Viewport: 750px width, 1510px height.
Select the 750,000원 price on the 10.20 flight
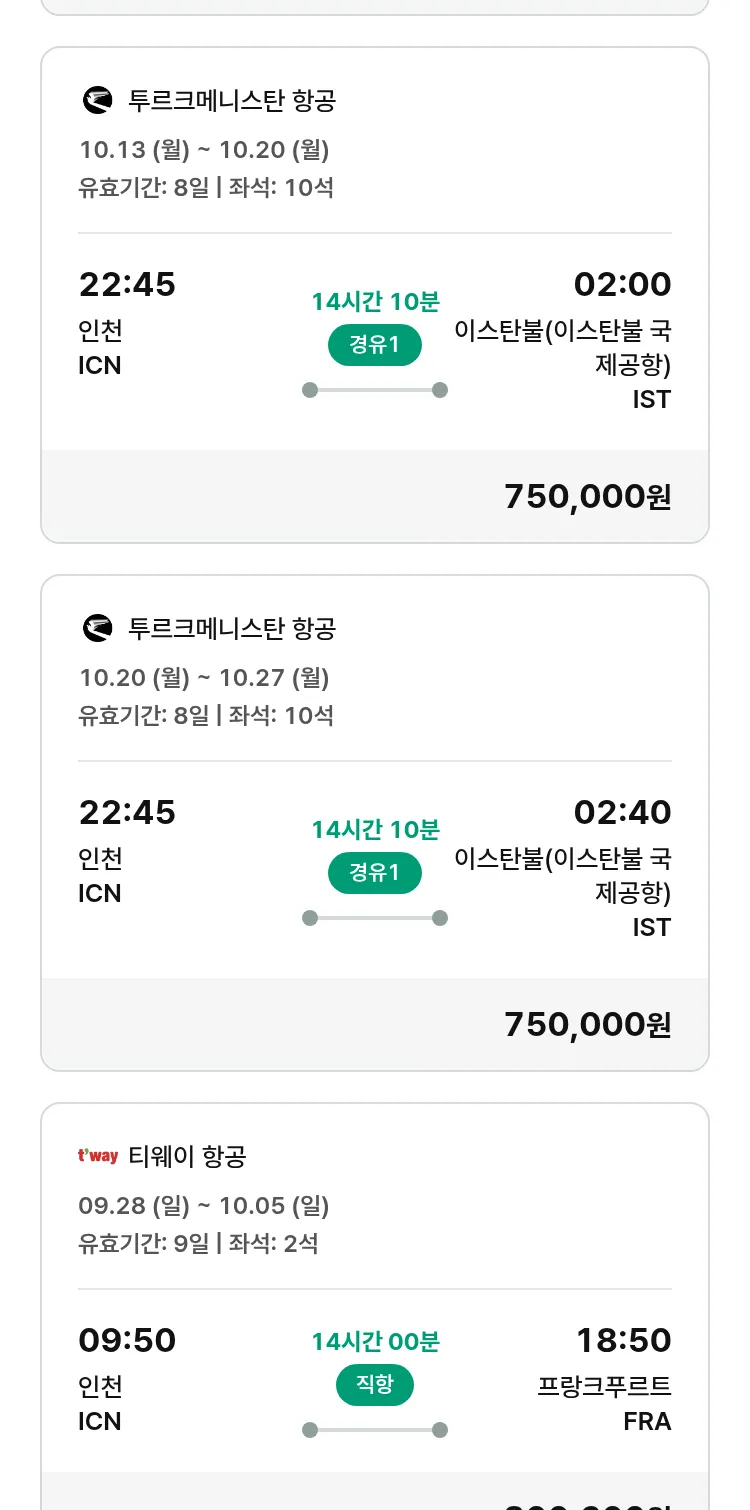tap(588, 1024)
